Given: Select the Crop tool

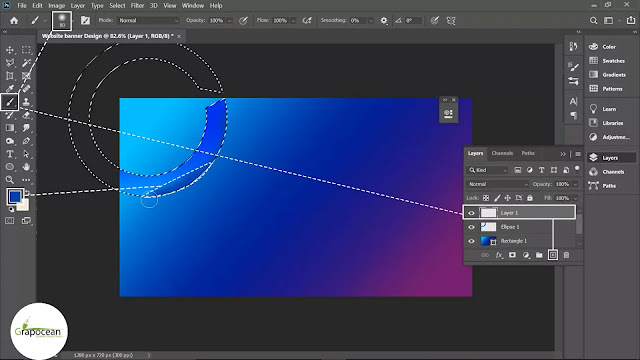Looking at the screenshot, I should [10, 76].
